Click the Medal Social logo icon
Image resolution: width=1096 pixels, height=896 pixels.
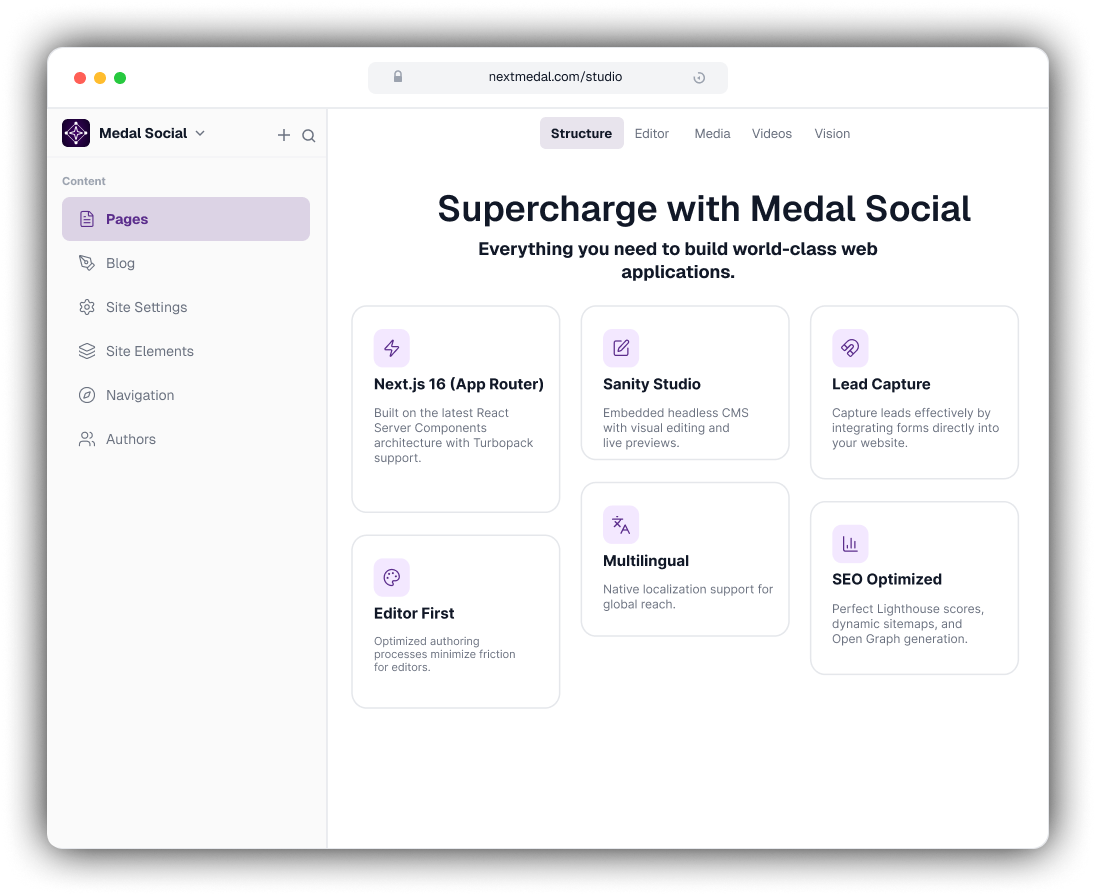[x=75, y=133]
